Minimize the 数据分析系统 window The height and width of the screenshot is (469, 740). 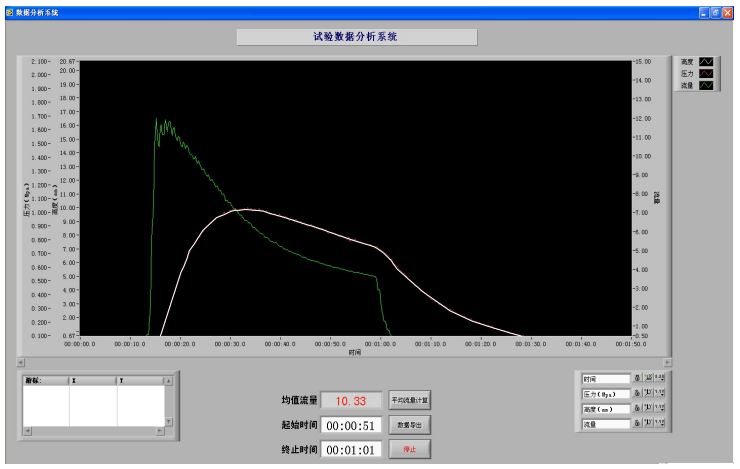pos(704,13)
